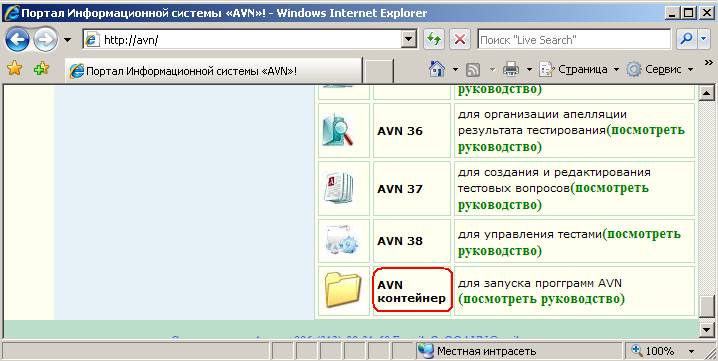718x361 pixels.
Task: Show more toolbar commands chevron
Action: (708, 63)
